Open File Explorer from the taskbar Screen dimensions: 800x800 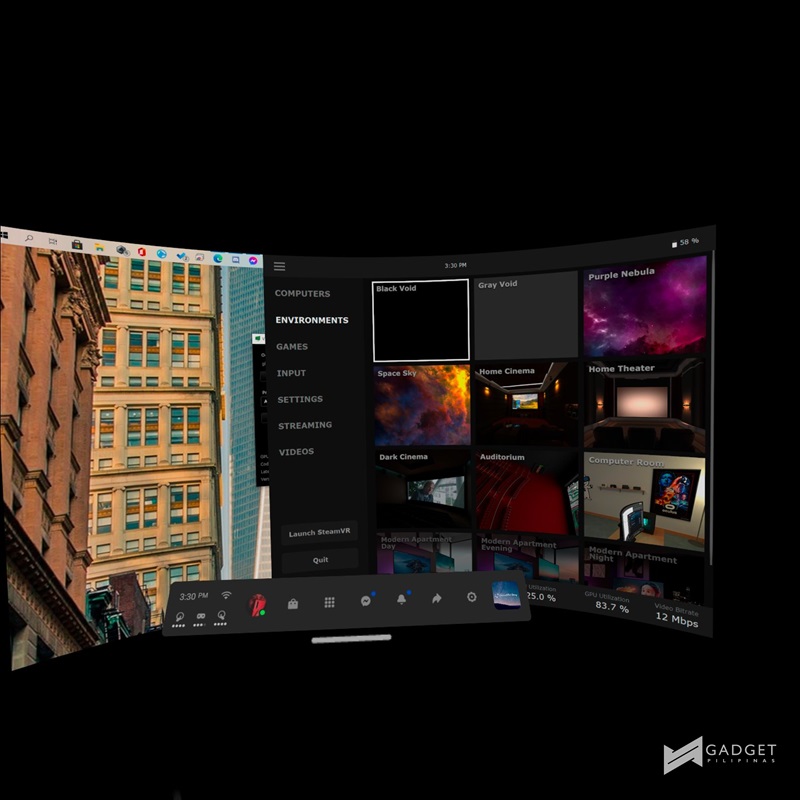99,247
